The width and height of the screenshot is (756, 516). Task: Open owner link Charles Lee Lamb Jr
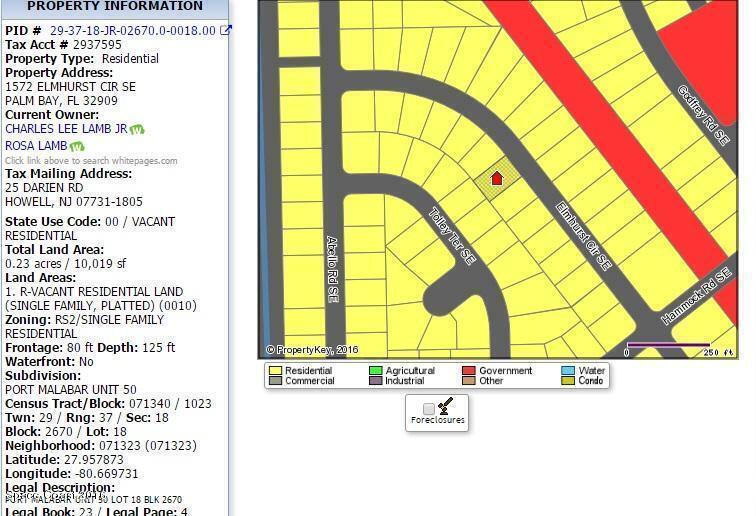click(x=66, y=129)
